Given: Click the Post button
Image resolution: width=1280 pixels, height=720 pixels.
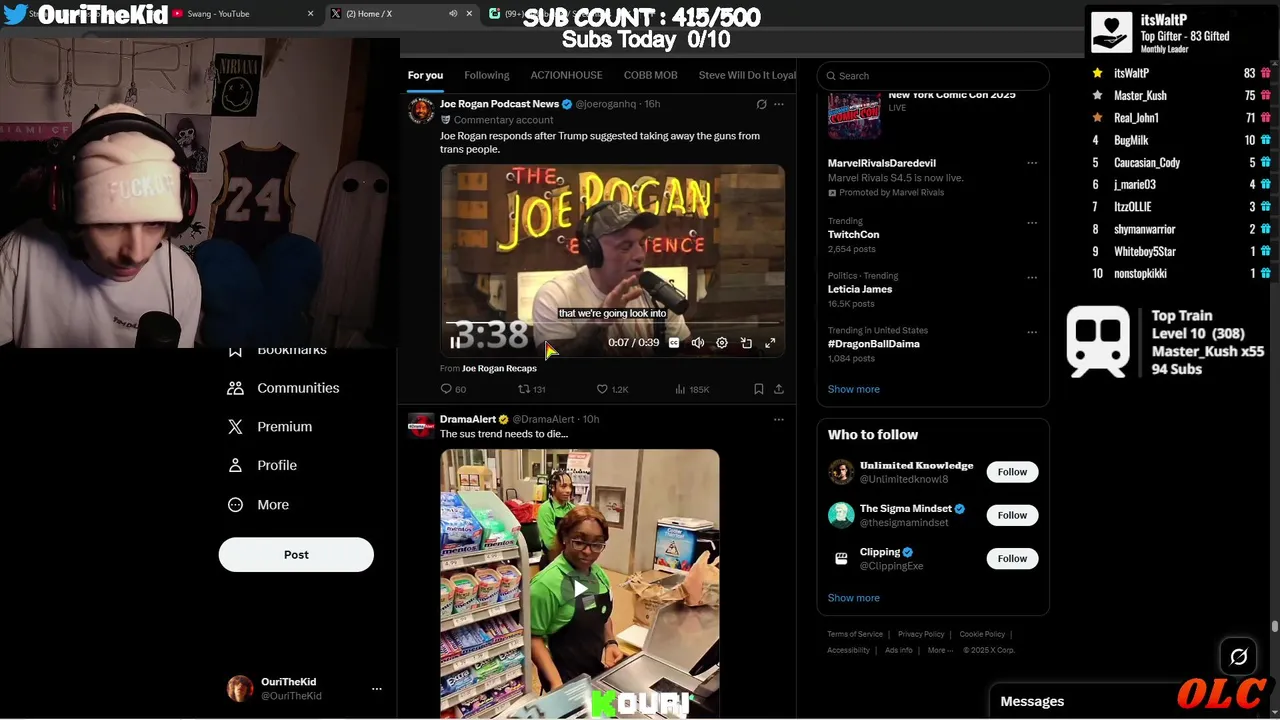Looking at the screenshot, I should click(x=296, y=555).
